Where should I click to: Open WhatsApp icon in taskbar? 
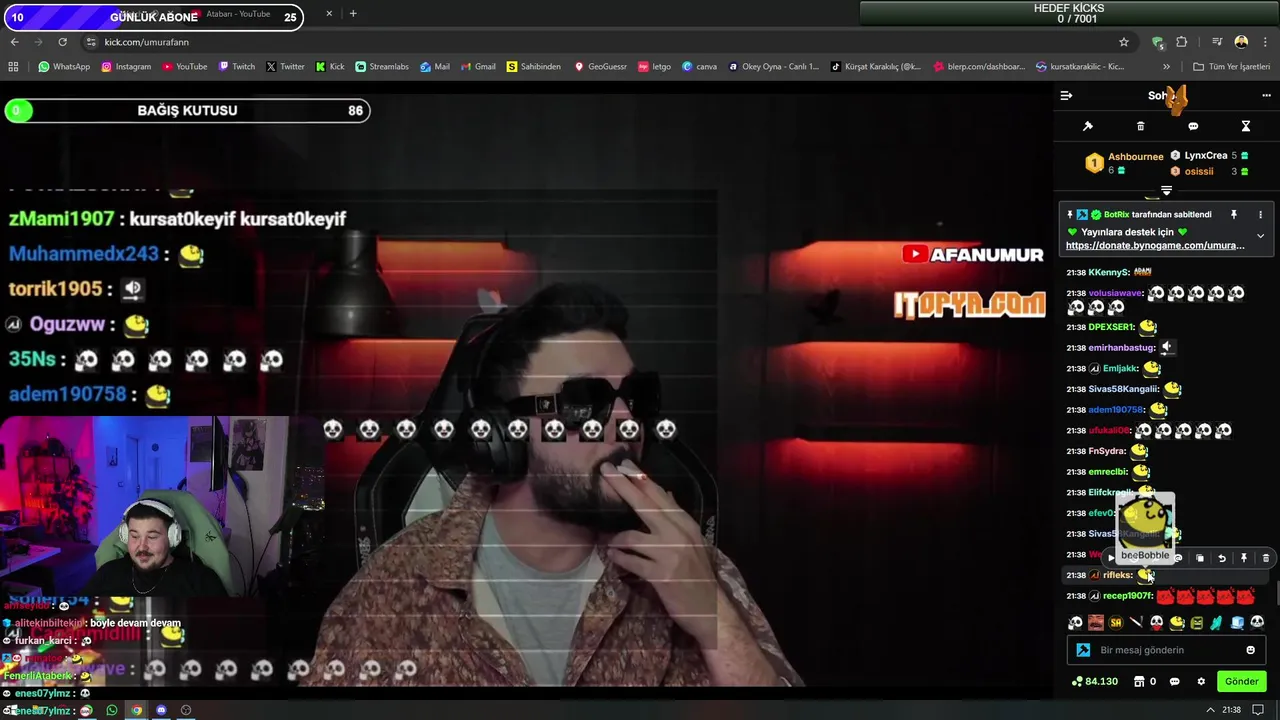[x=112, y=710]
